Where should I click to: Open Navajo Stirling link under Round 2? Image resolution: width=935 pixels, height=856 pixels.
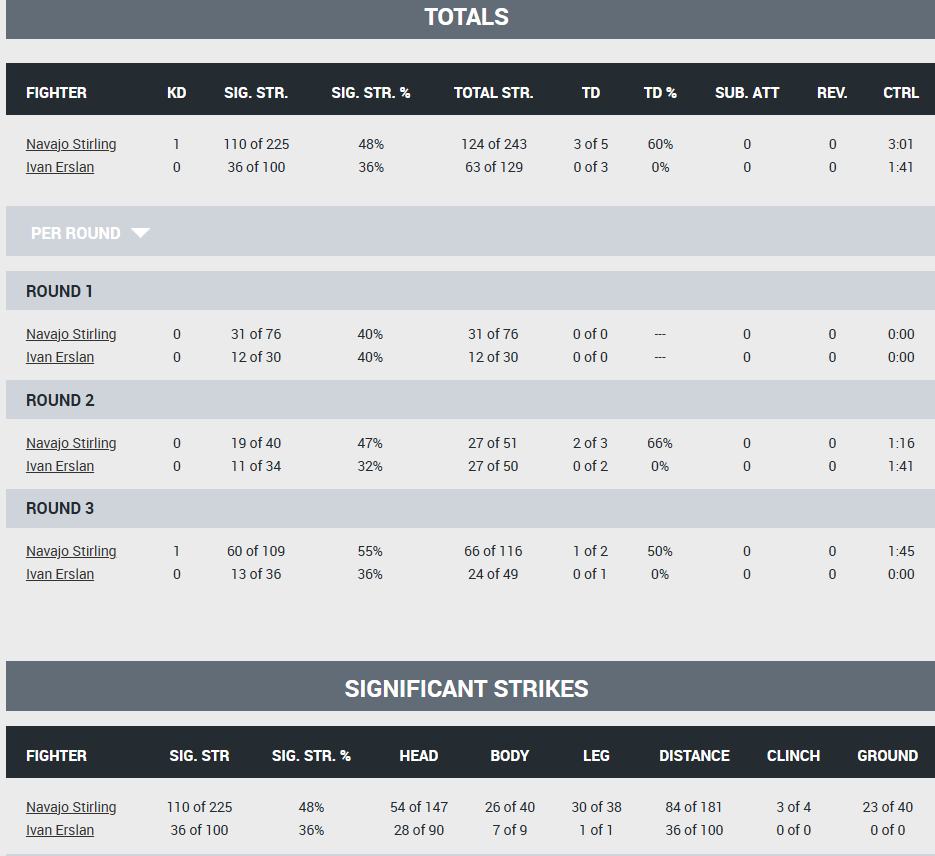[71, 443]
